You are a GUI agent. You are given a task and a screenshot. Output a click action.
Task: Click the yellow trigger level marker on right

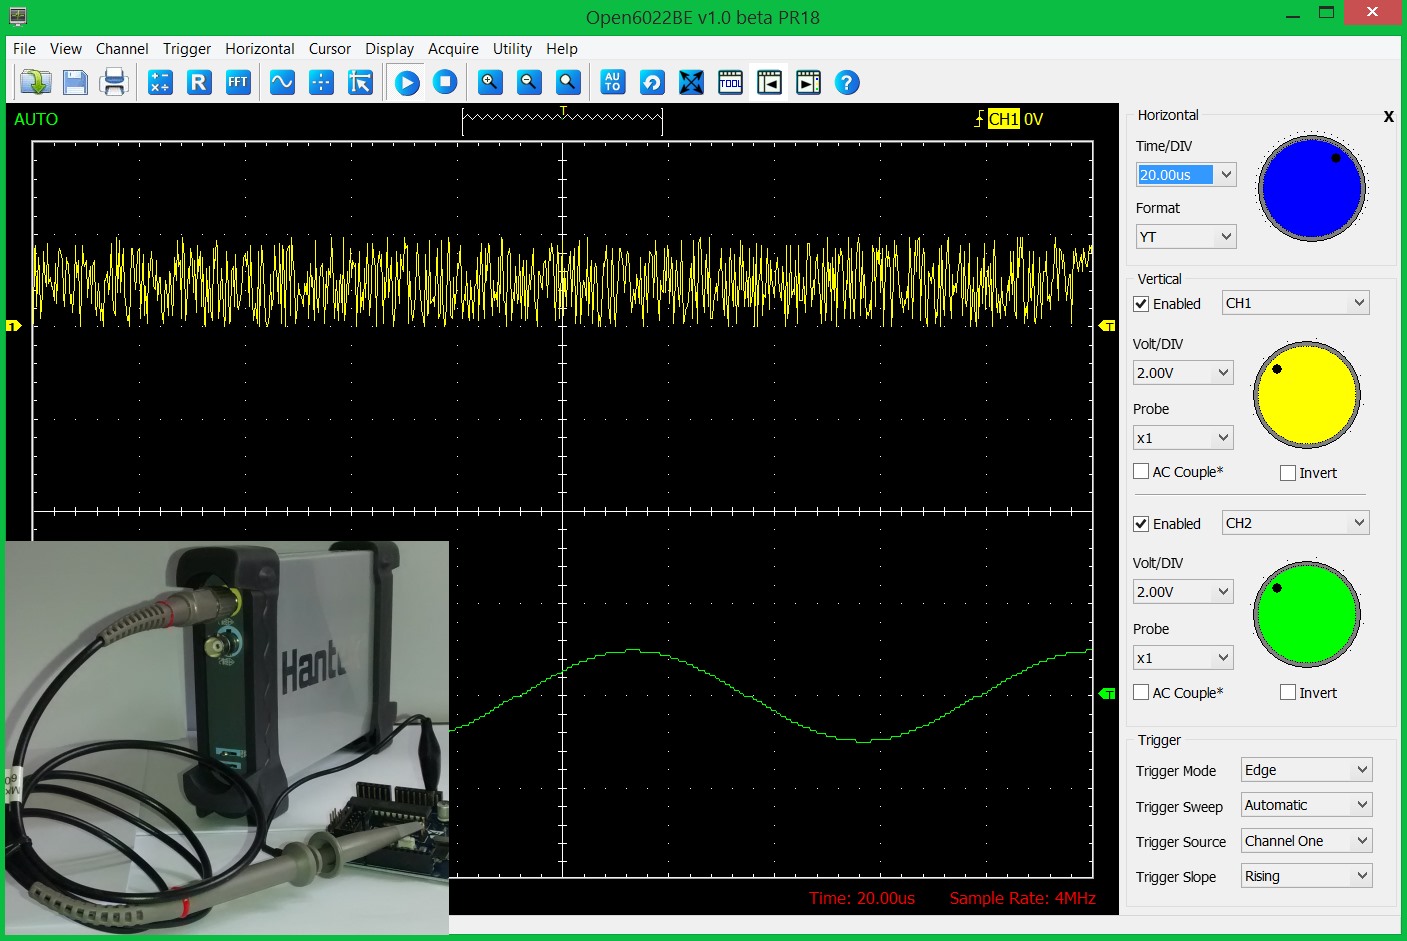tap(1107, 326)
